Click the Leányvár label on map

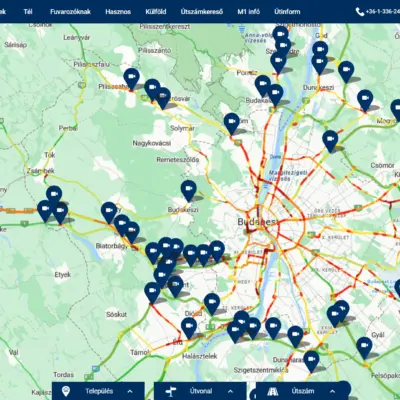[76, 38]
